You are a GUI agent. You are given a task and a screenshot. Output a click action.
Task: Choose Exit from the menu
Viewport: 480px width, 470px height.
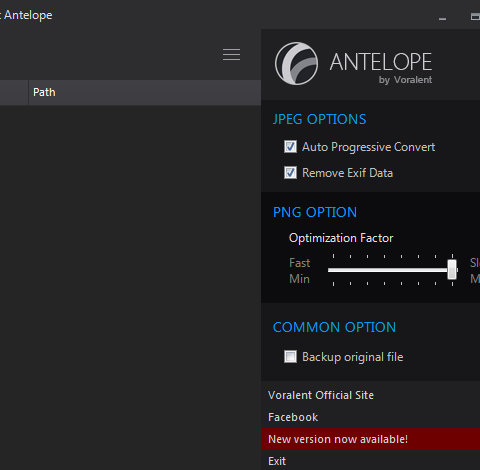277,461
